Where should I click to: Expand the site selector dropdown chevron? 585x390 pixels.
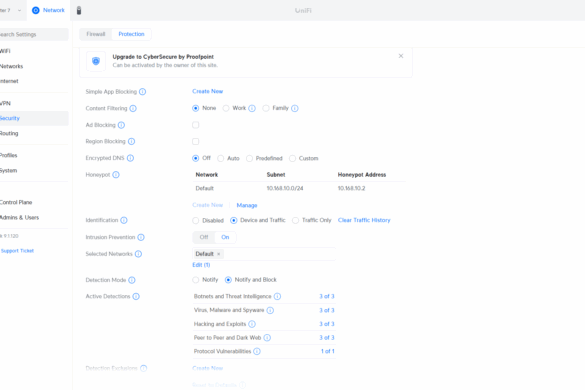tap(19, 10)
